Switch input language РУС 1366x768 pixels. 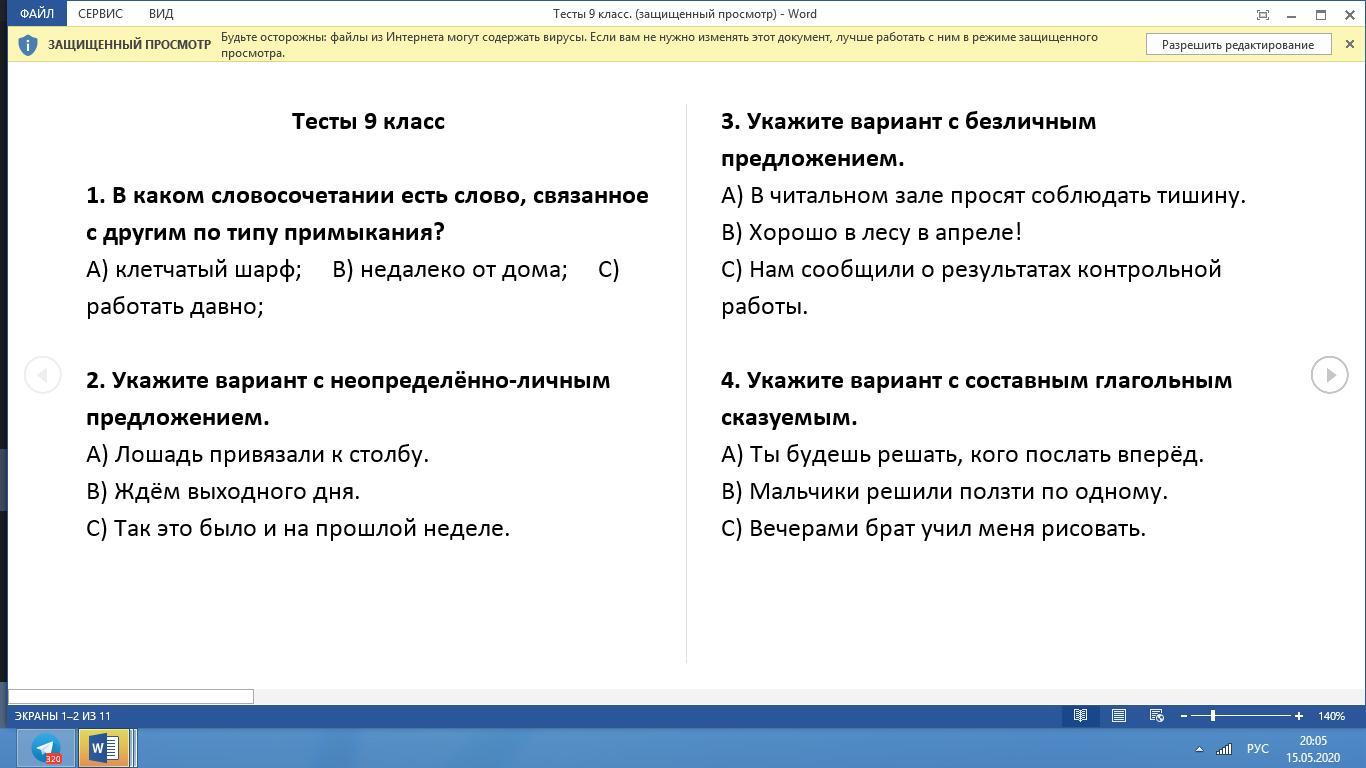click(1257, 749)
